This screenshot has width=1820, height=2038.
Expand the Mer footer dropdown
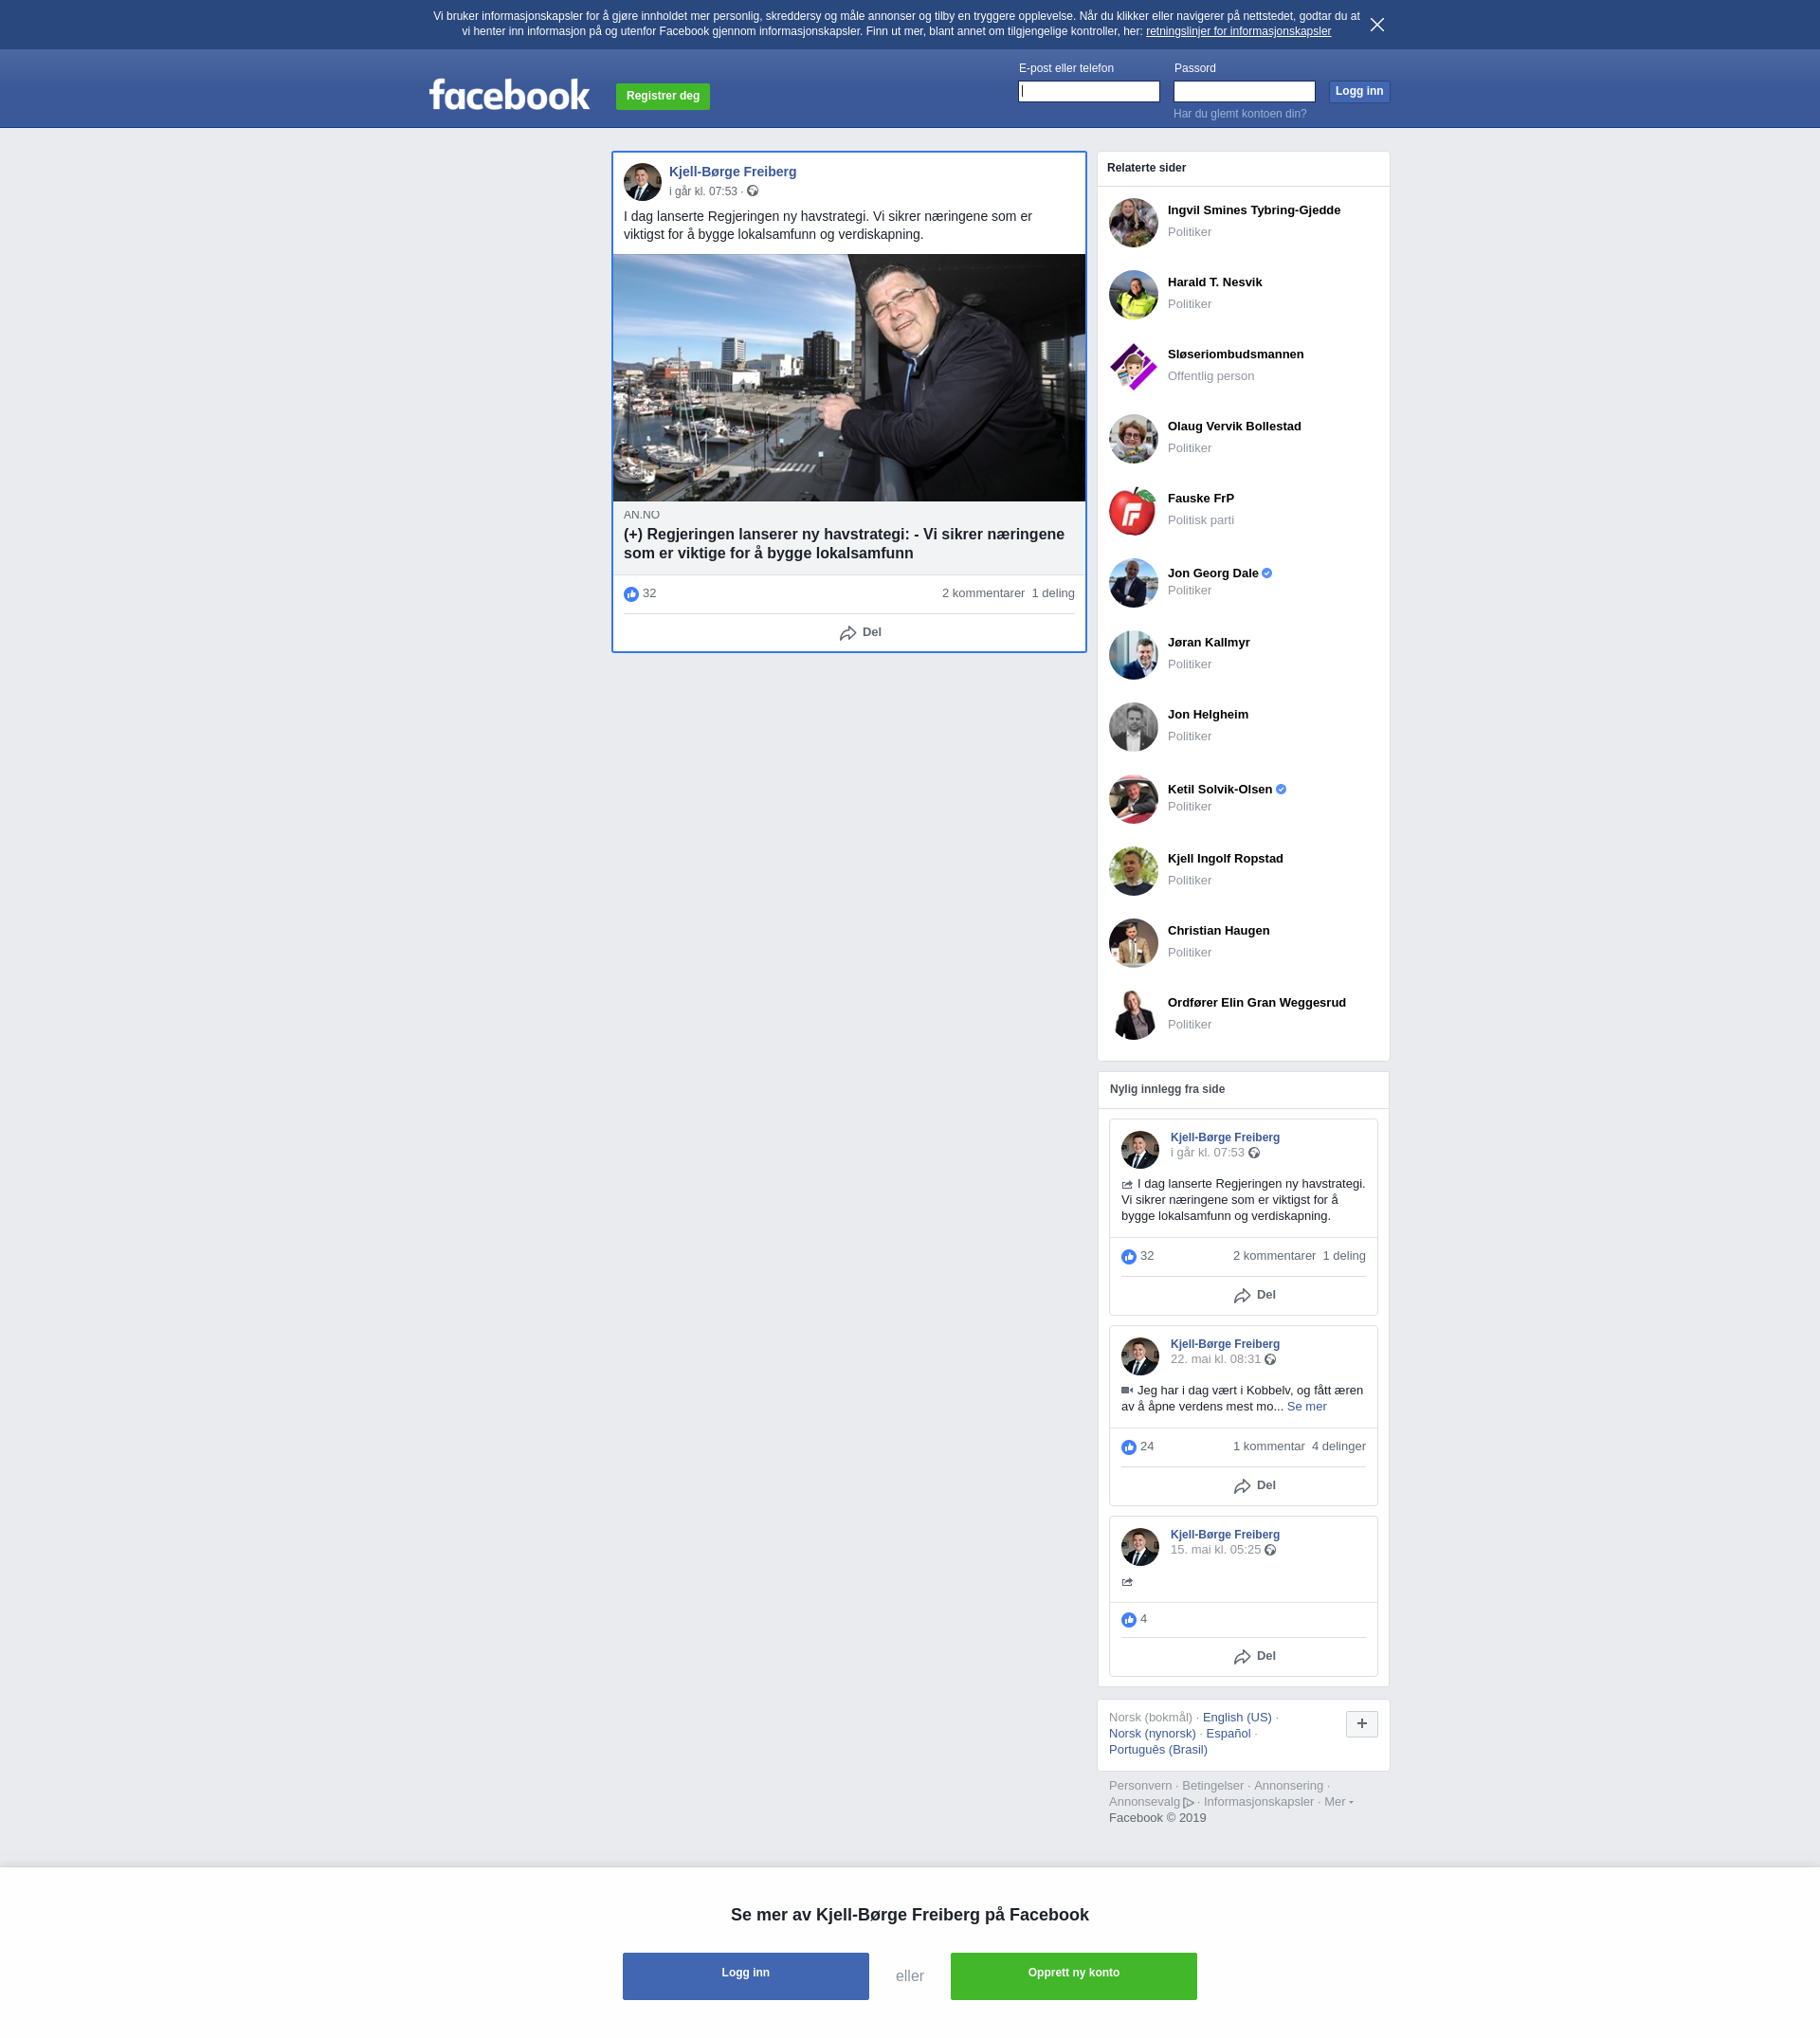click(1338, 1801)
